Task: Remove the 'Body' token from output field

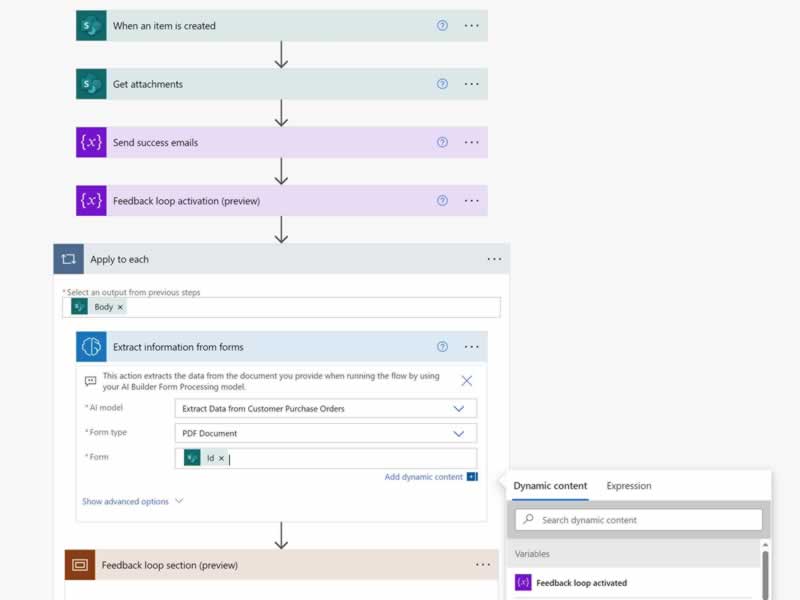Action: point(120,307)
